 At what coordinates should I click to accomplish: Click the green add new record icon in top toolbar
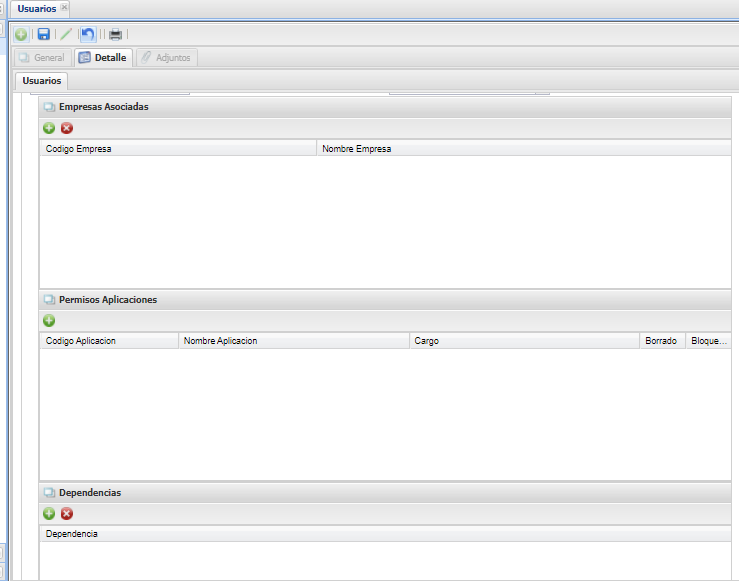point(21,34)
